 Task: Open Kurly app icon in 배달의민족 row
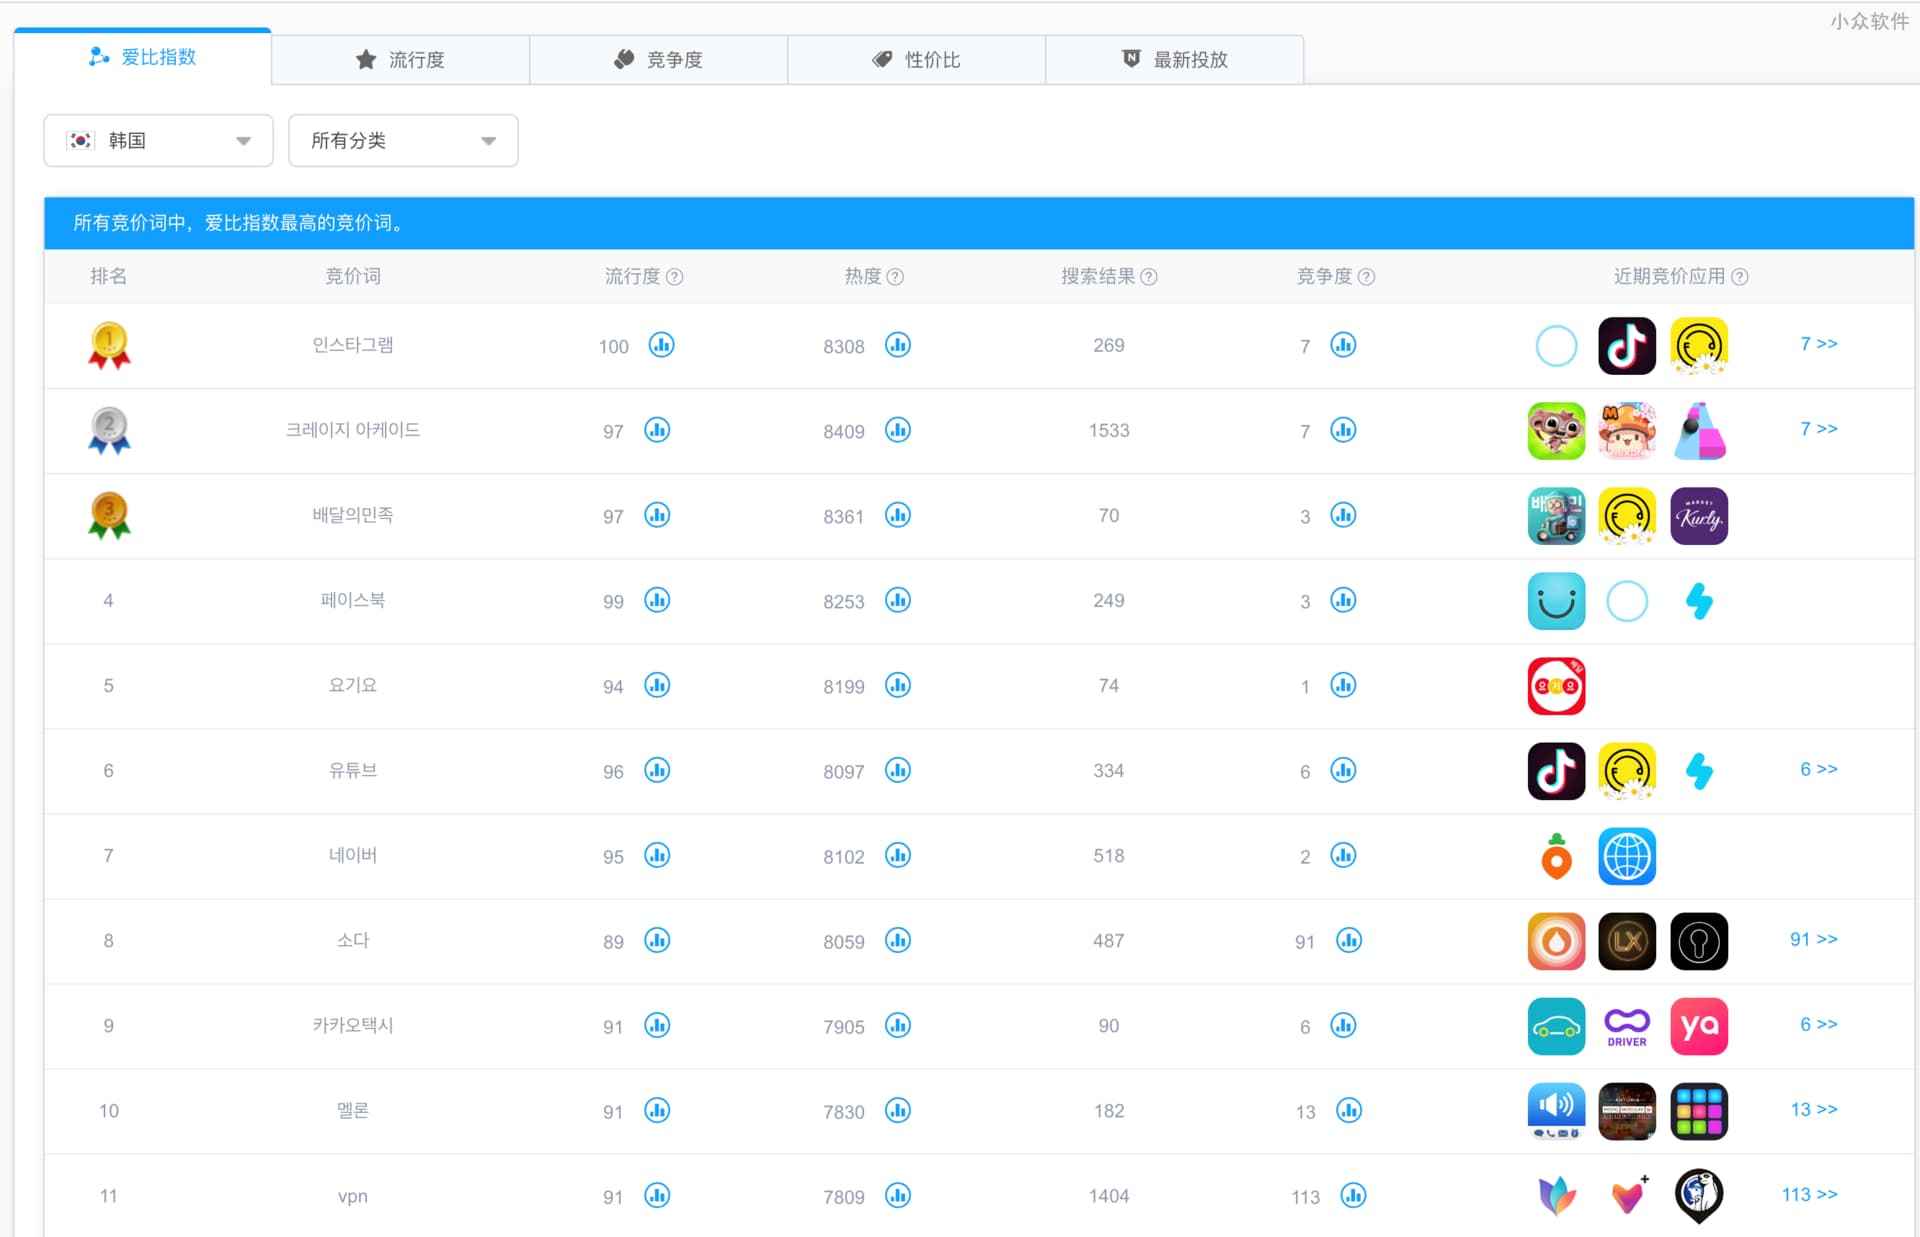click(1699, 516)
